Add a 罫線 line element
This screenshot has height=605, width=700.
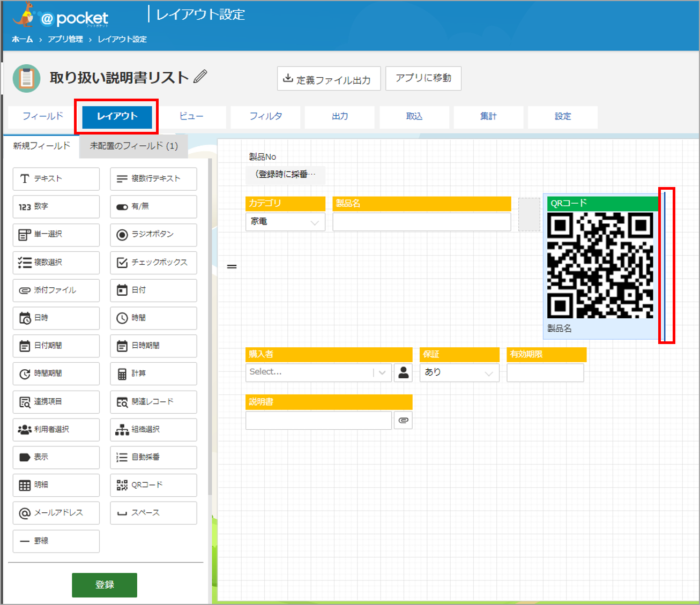(x=56, y=541)
